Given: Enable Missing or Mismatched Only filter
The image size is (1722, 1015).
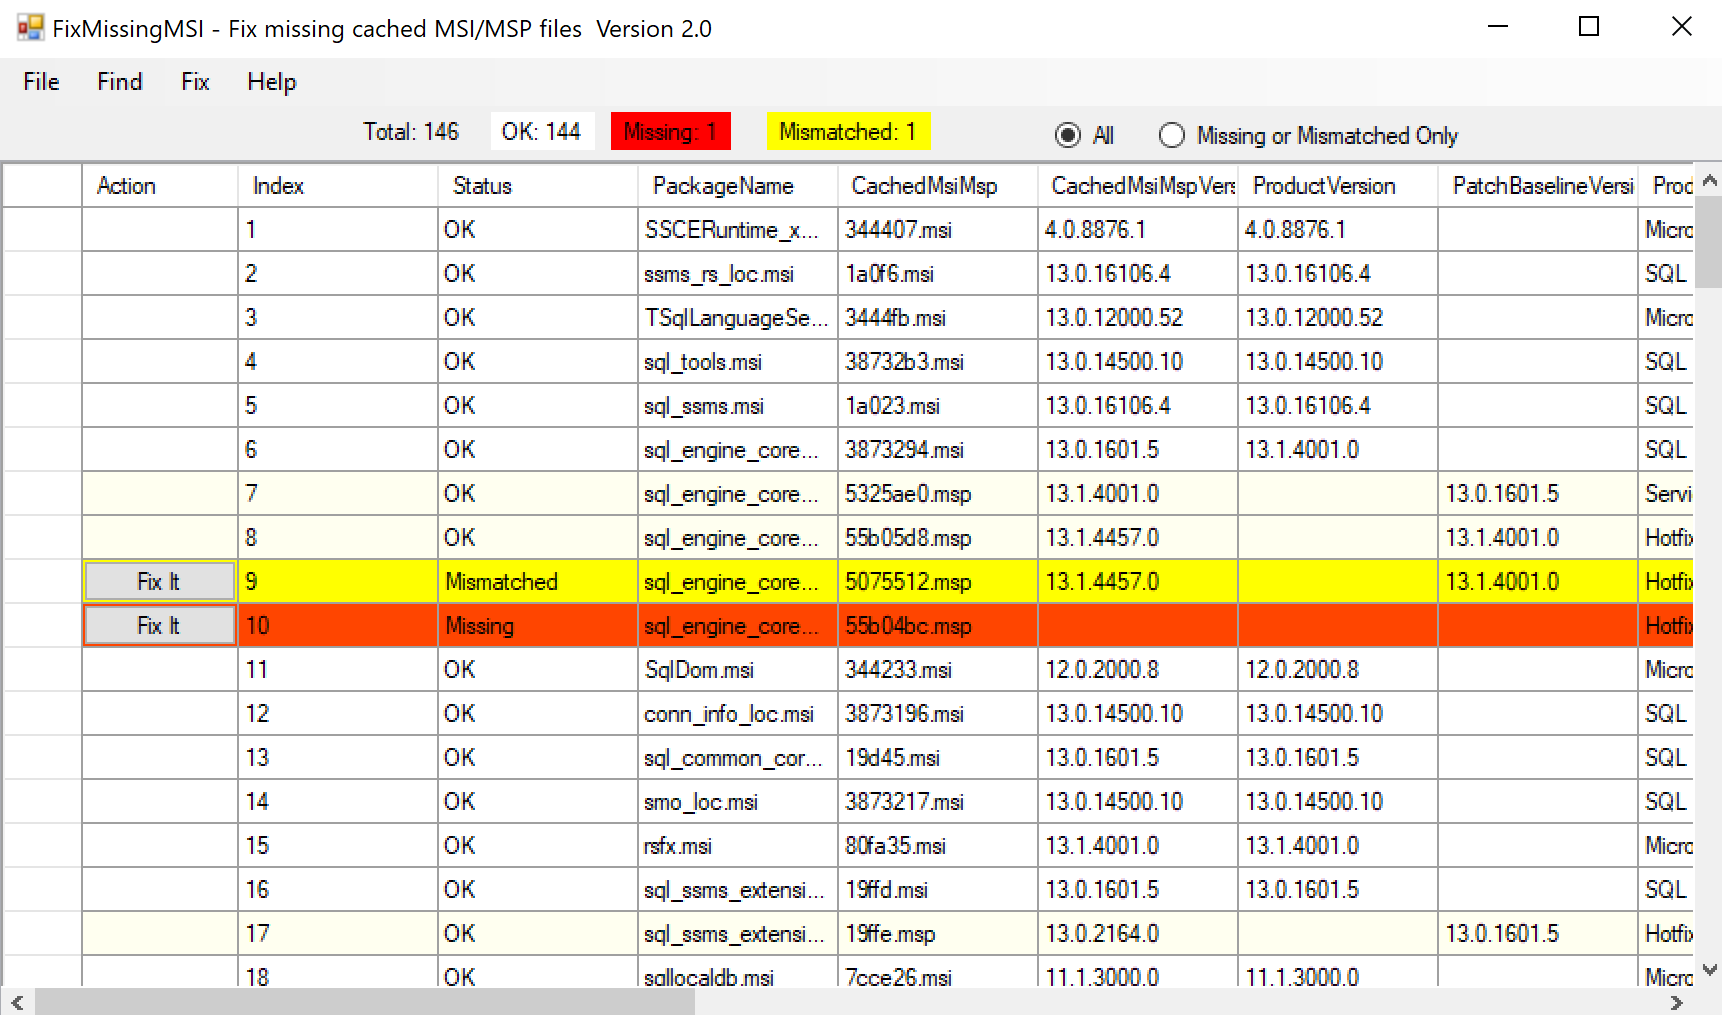Looking at the screenshot, I should point(1171,135).
